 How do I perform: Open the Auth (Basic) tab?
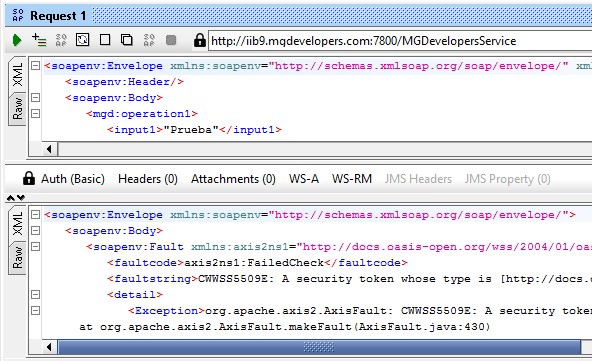[73, 179]
